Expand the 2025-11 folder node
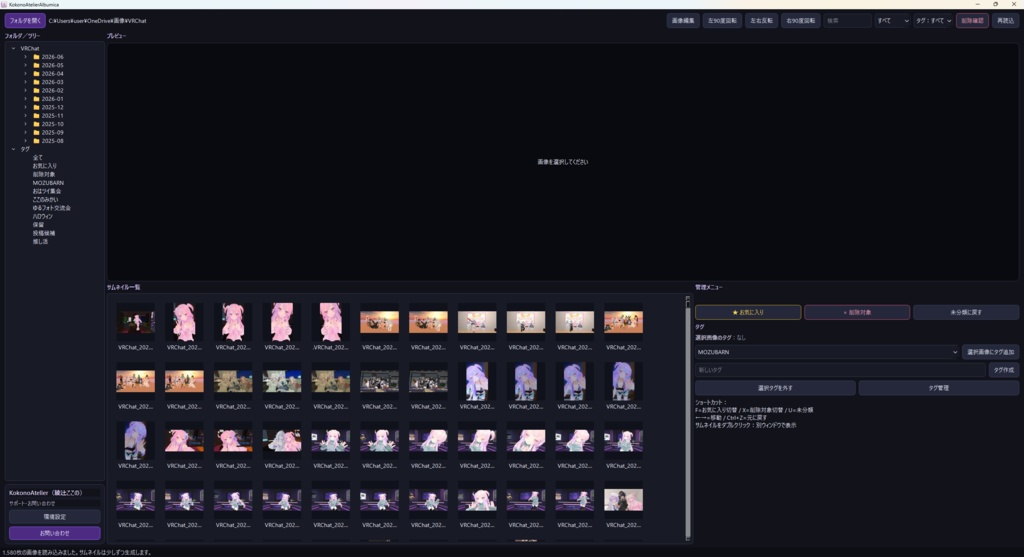Screen dimensions: 1024x557 point(25,116)
